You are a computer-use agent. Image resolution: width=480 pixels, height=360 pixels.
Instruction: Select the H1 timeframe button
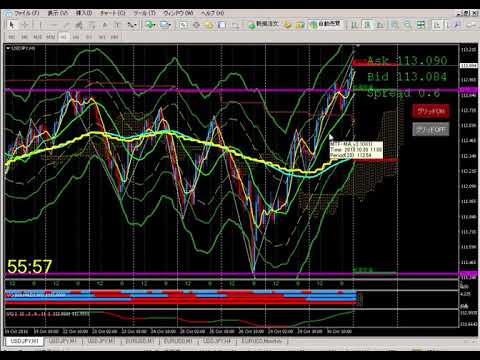[x=63, y=37]
